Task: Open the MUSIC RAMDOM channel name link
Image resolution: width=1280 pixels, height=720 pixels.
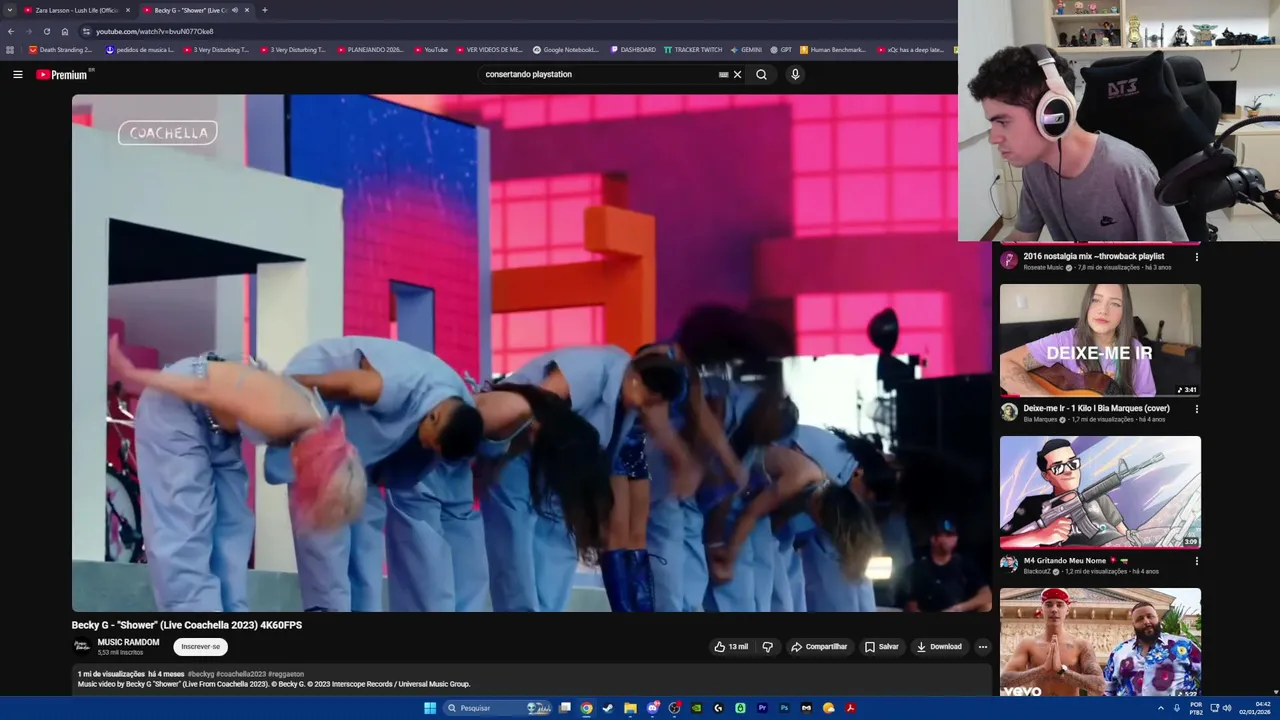Action: [x=128, y=642]
